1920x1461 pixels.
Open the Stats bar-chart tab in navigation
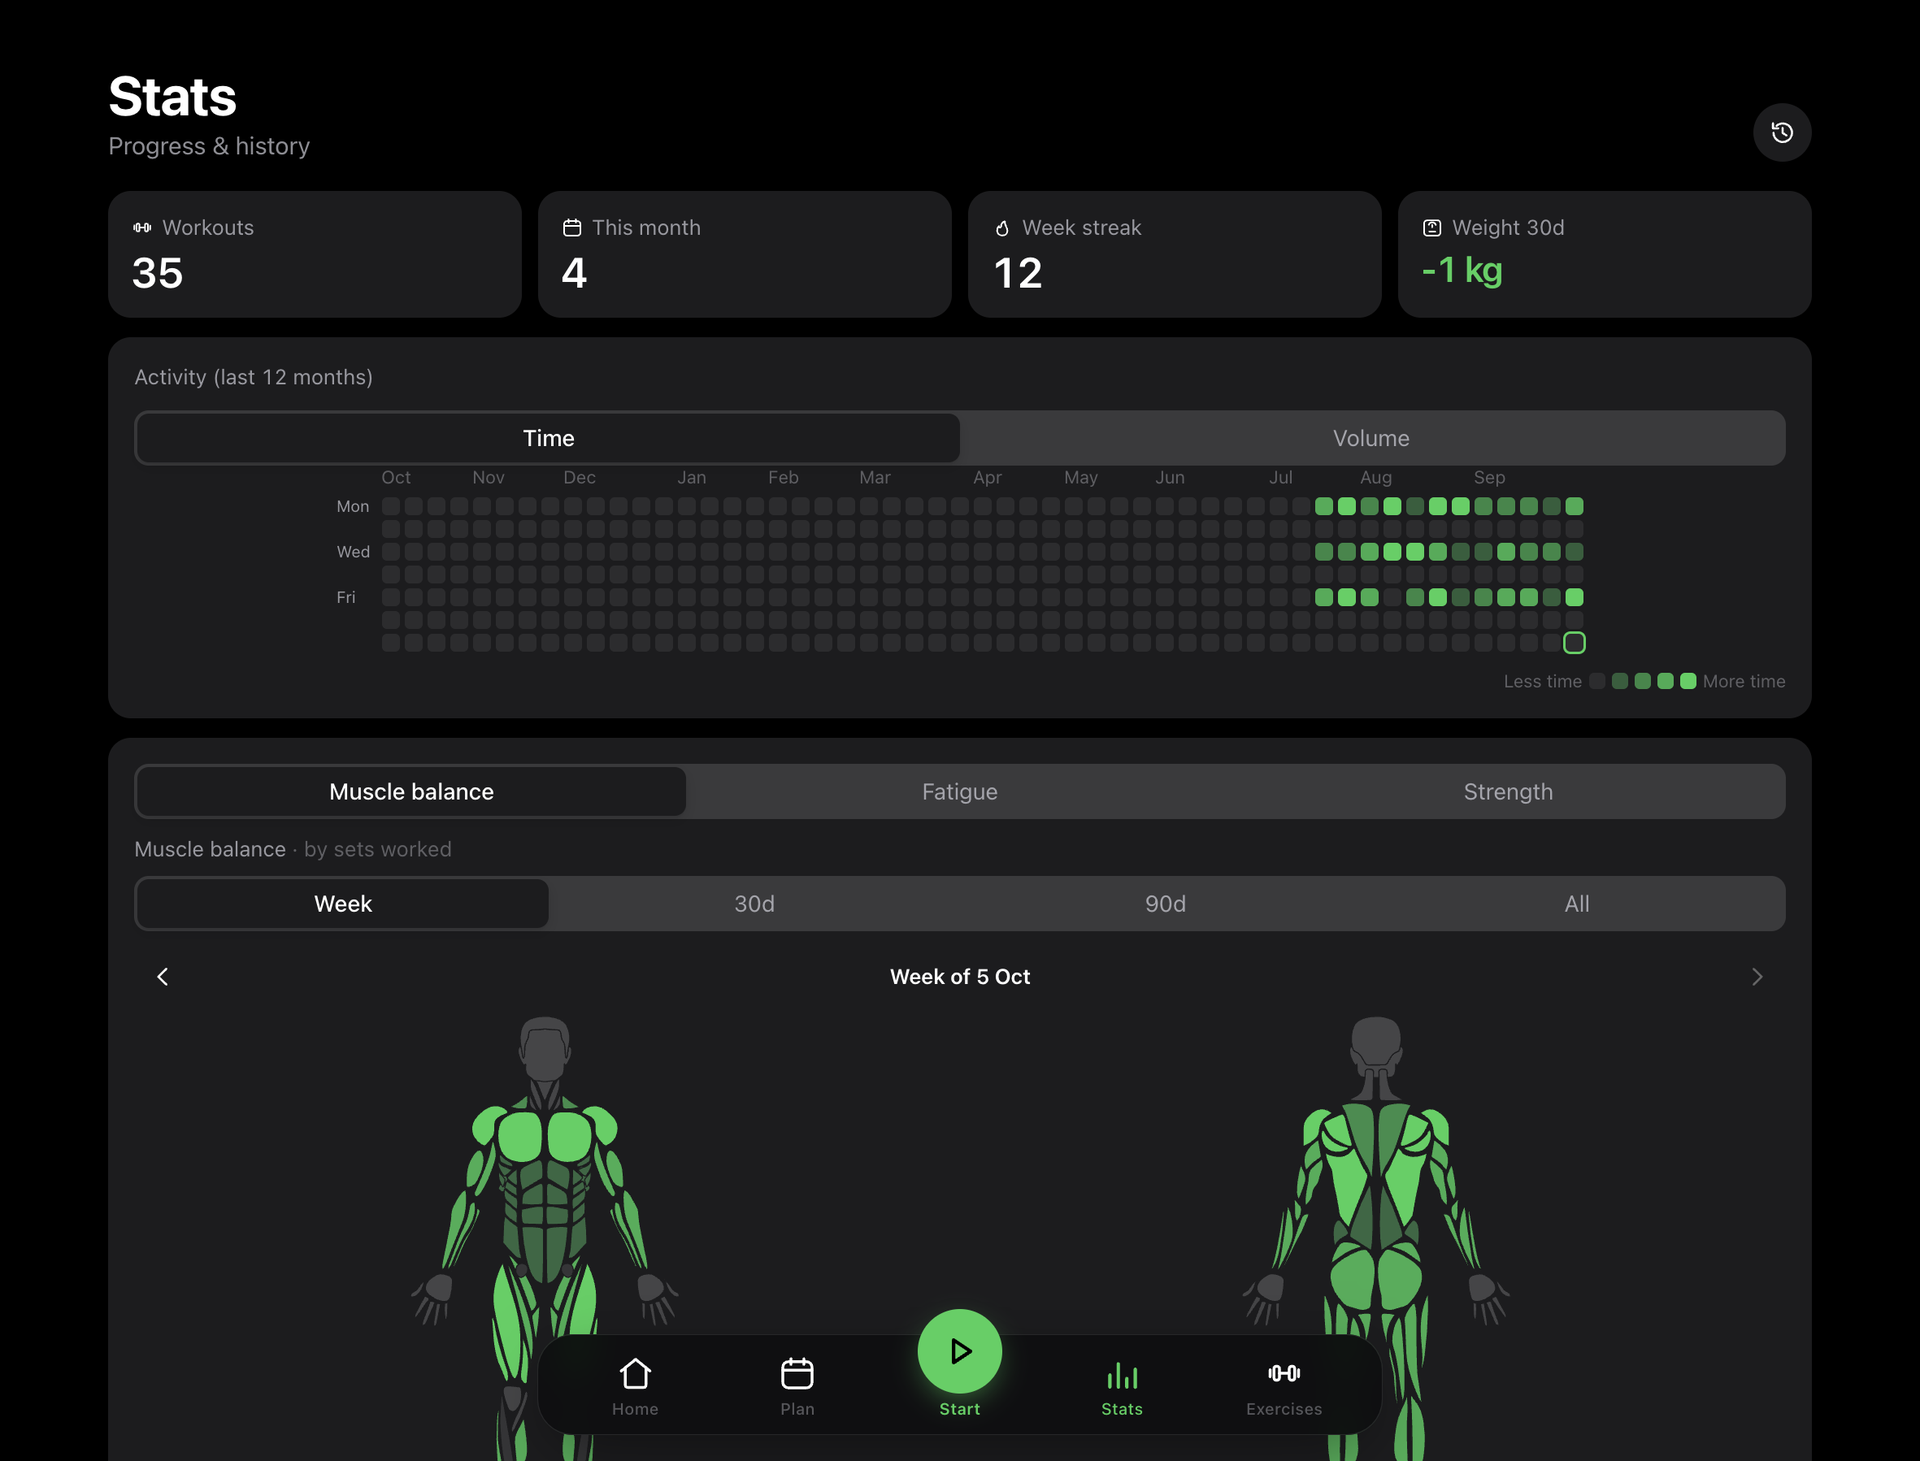(x=1122, y=1386)
